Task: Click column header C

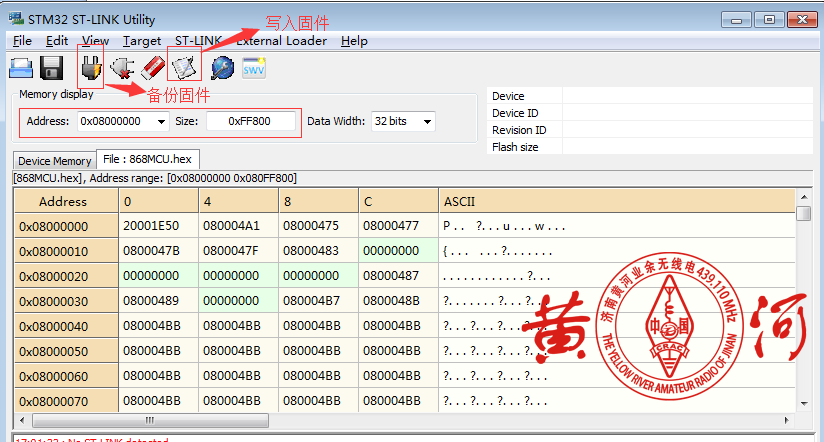Action: 398,201
